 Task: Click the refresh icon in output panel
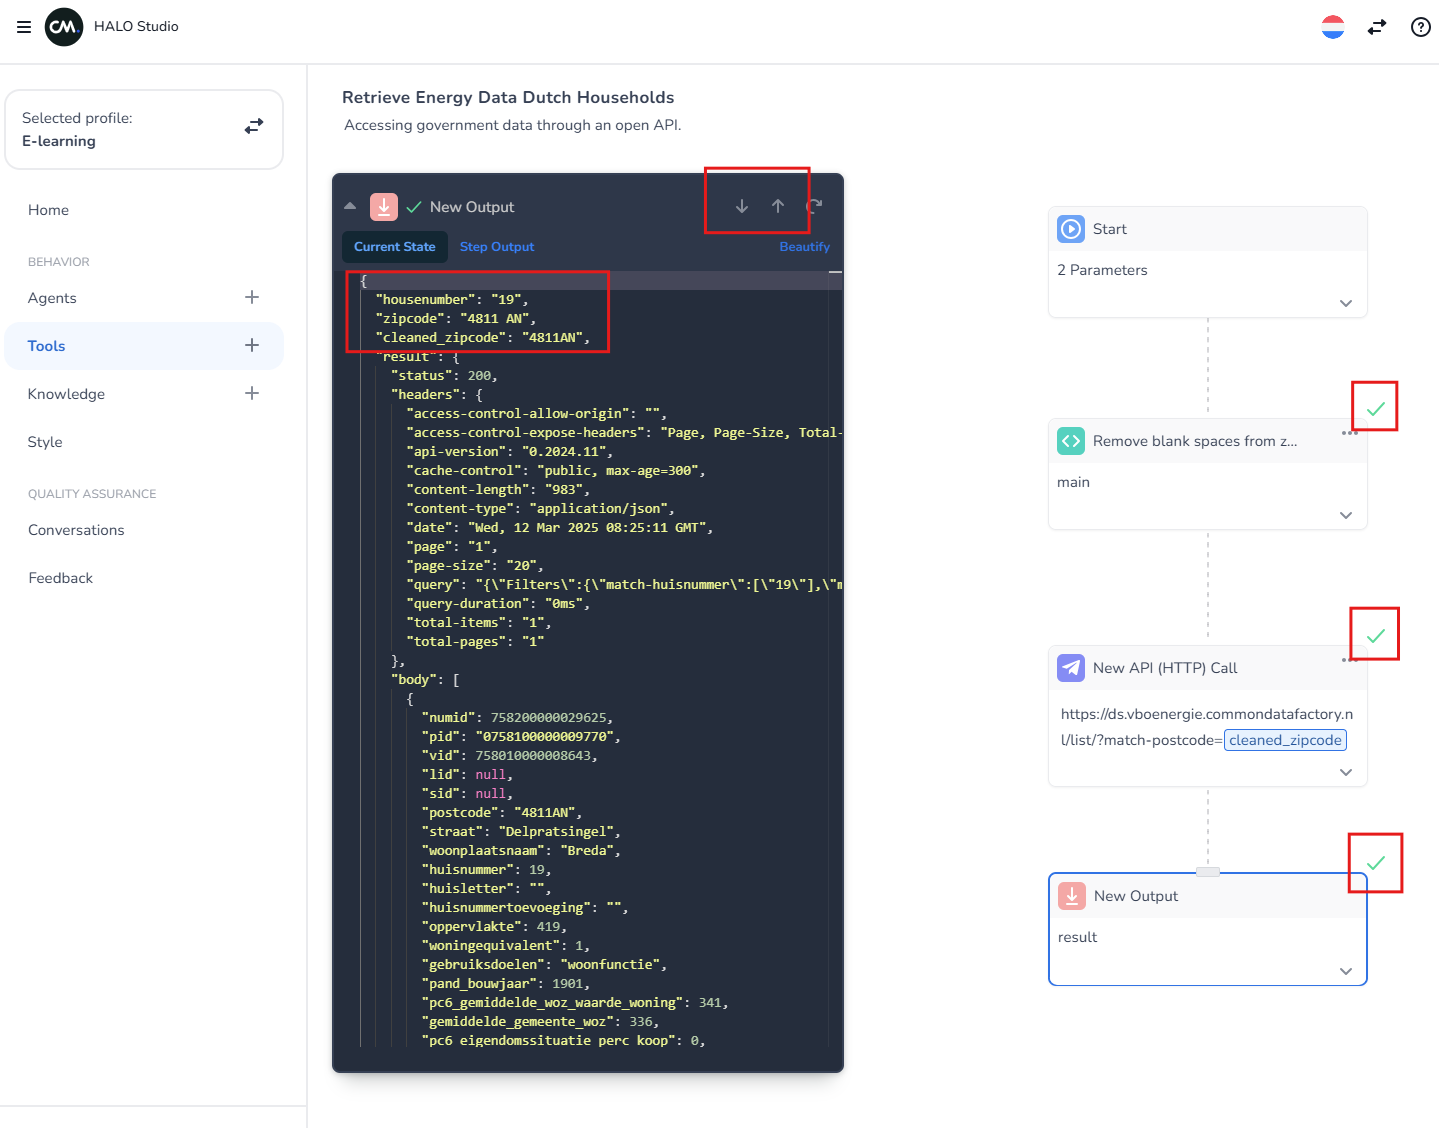pyautogui.click(x=815, y=206)
